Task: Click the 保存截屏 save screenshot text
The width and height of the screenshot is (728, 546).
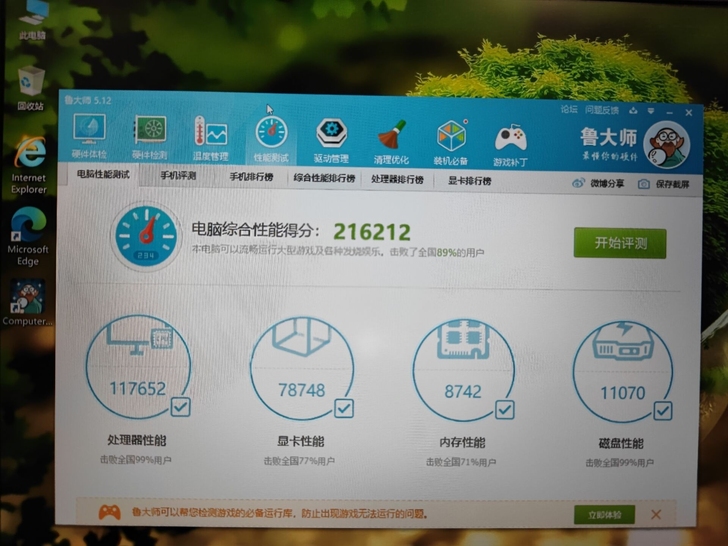Action: pos(672,184)
